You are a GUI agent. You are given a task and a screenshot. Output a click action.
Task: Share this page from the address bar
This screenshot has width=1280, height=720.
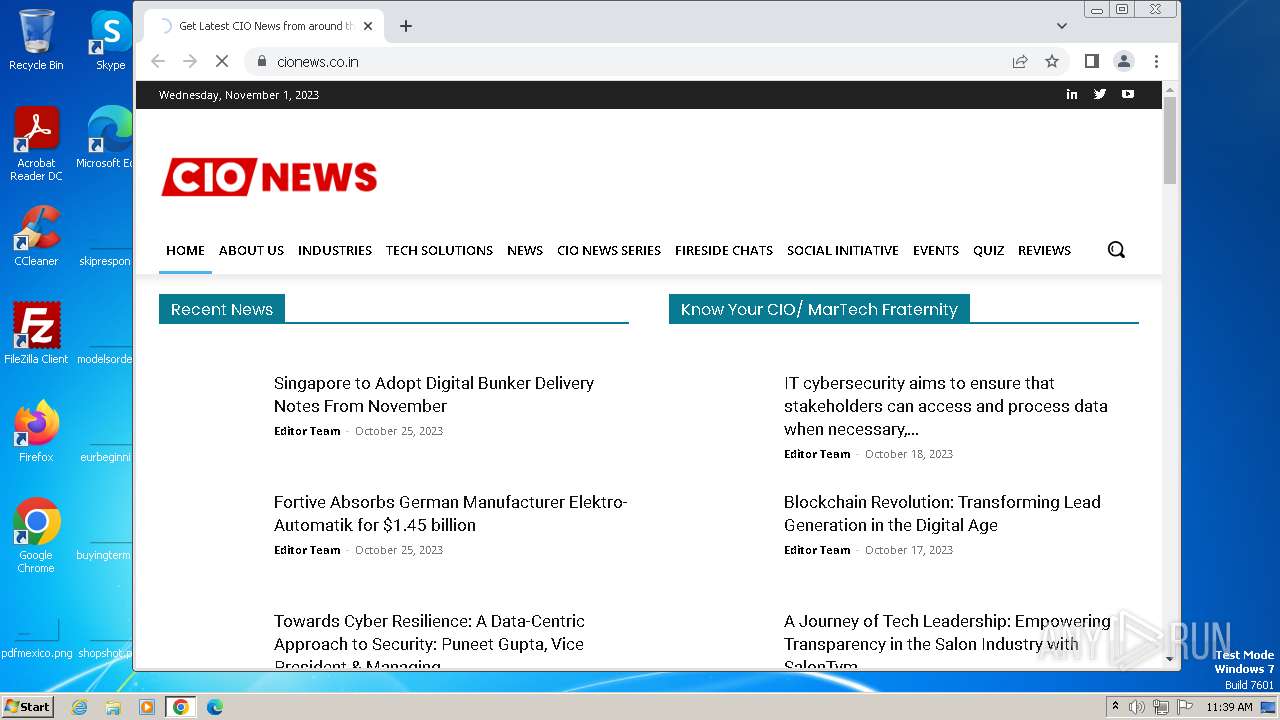(x=1020, y=61)
